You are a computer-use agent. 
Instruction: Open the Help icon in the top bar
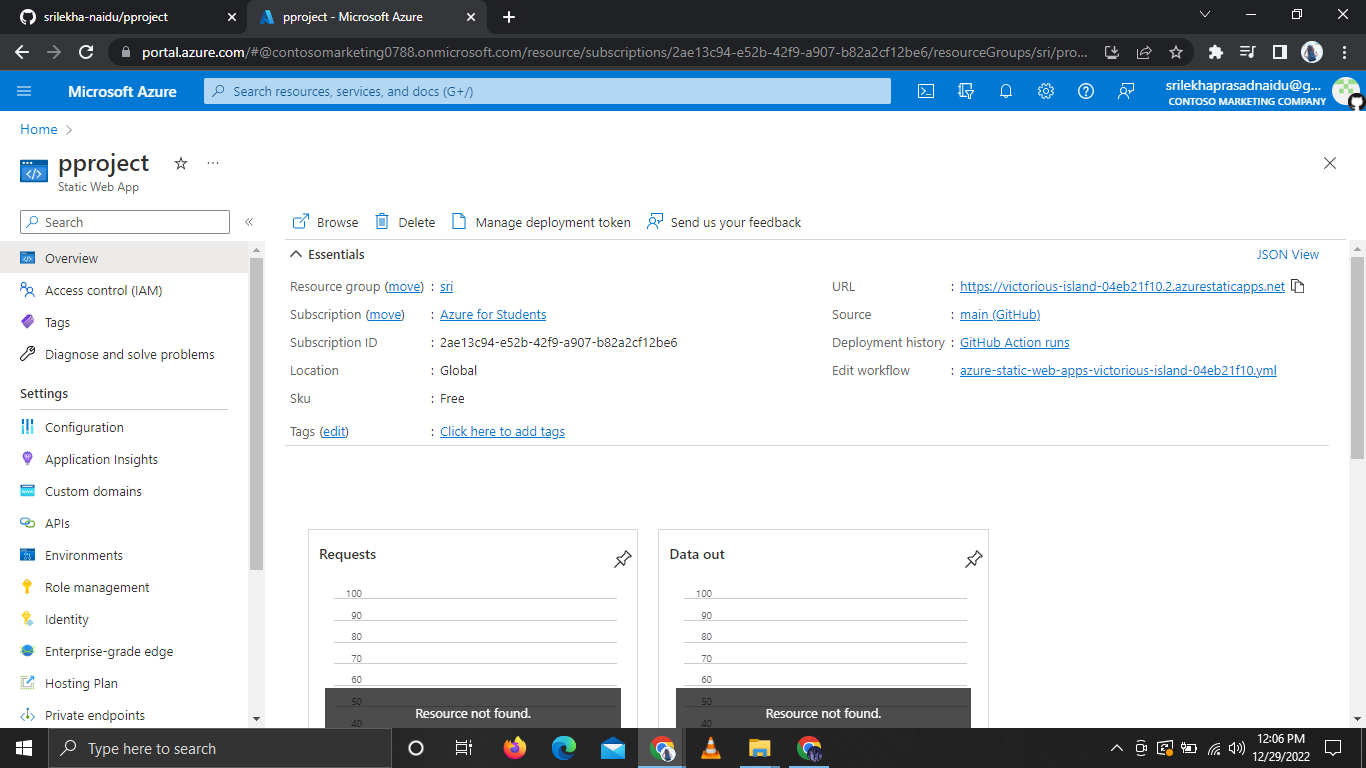pos(1086,91)
